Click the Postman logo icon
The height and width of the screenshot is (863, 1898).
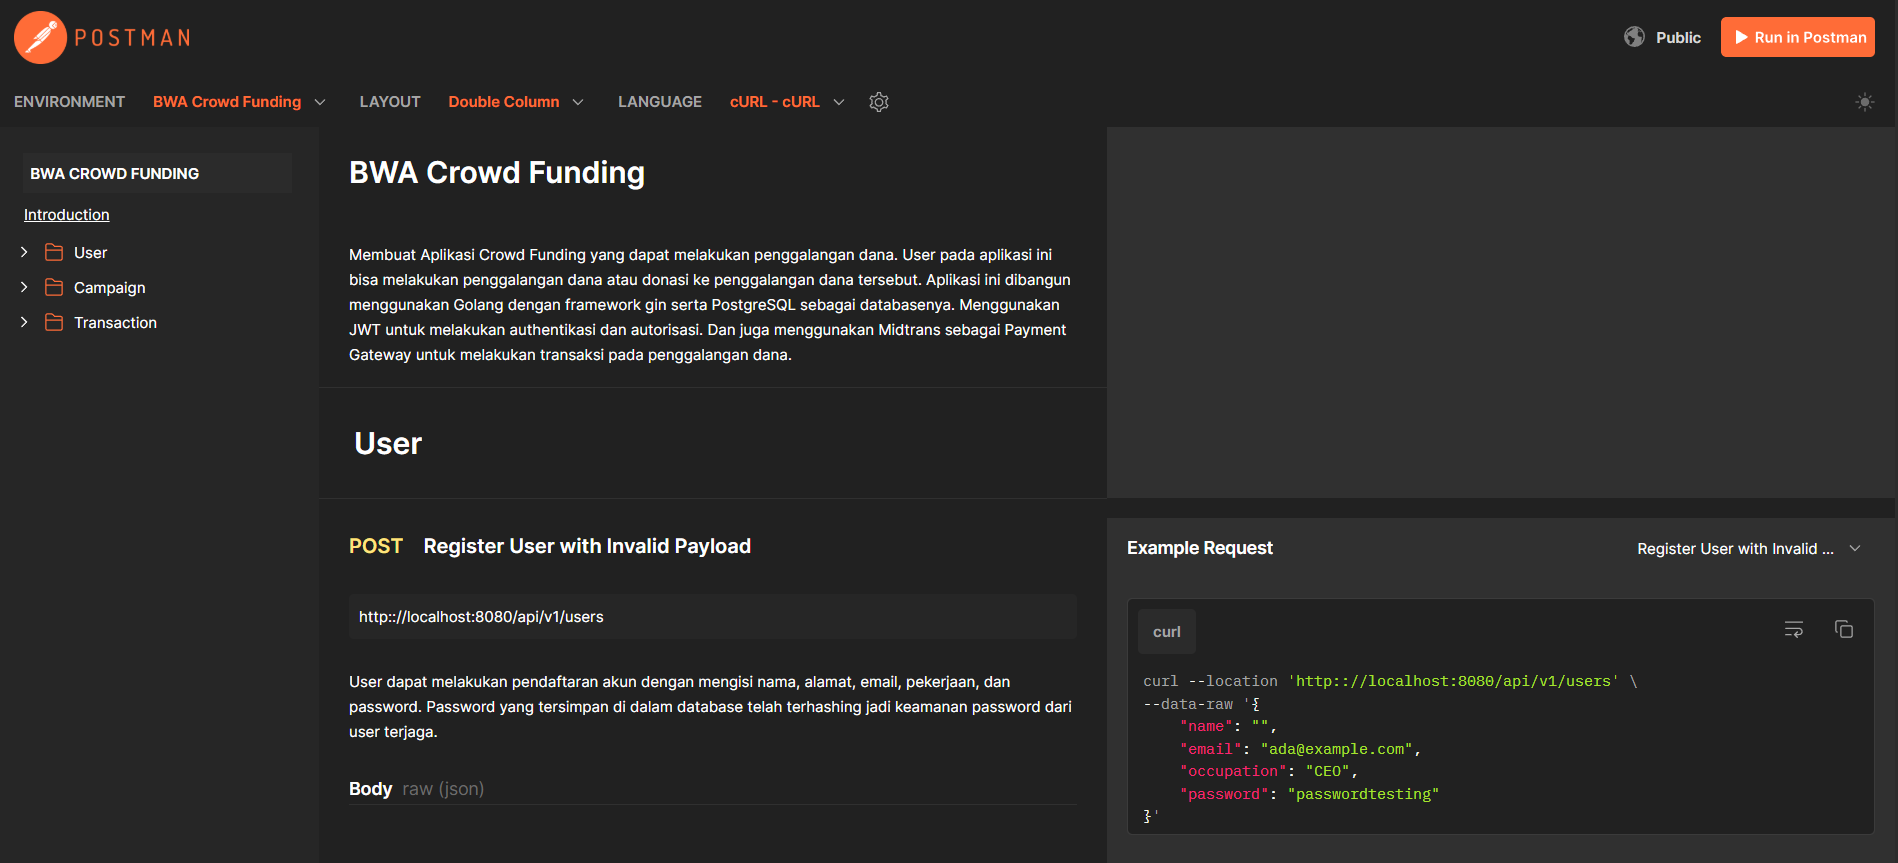[x=40, y=38]
